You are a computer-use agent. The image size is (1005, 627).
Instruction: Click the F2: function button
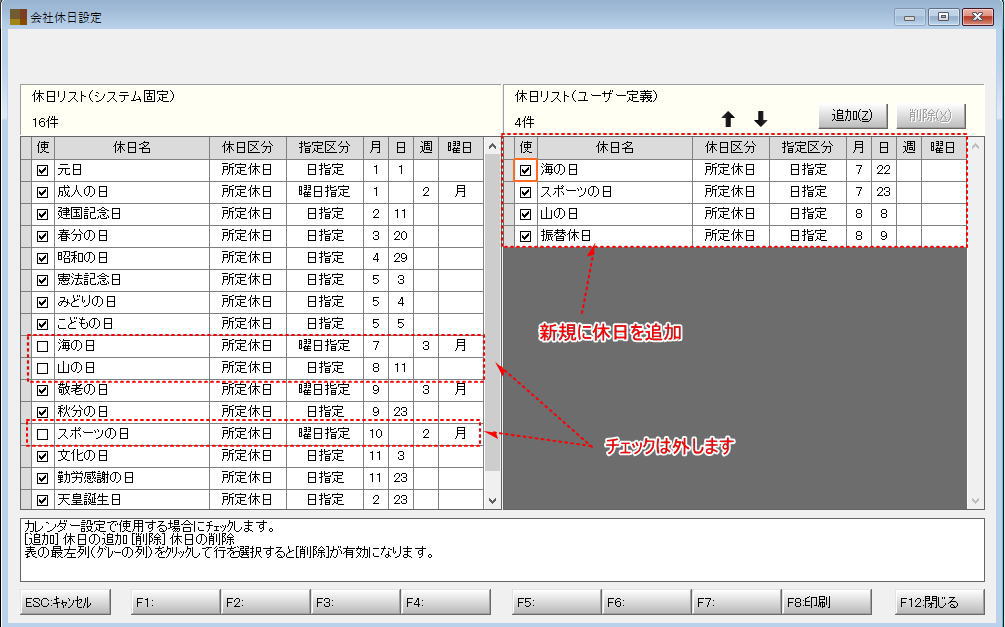(265, 602)
